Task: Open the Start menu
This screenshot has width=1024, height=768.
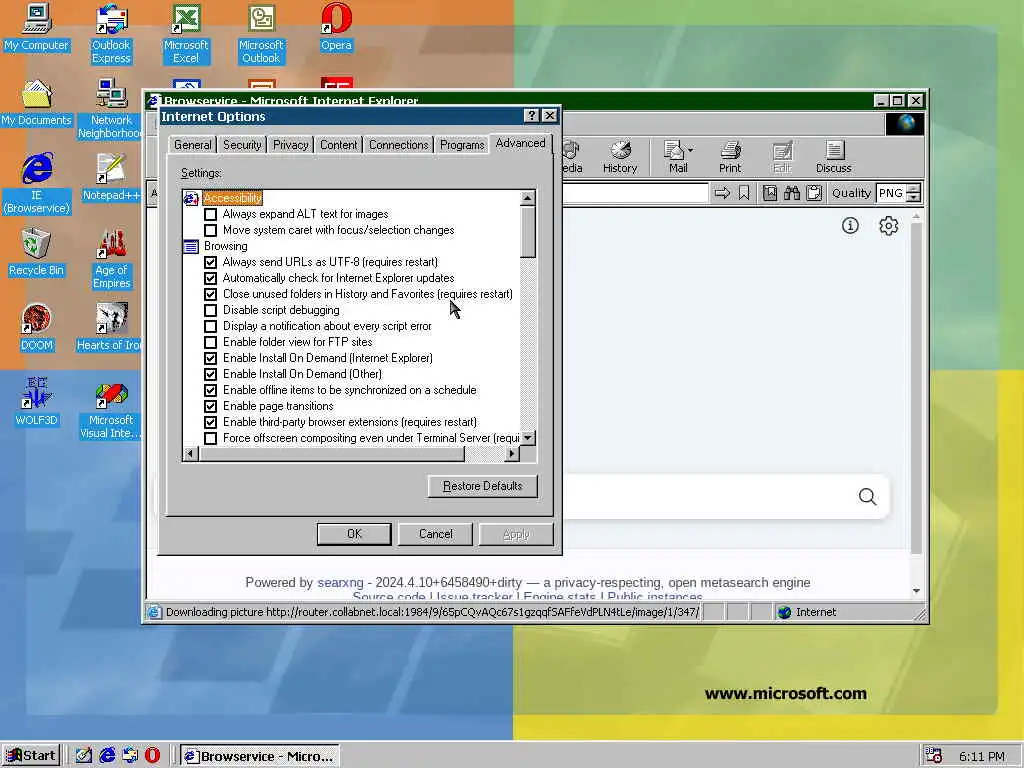Action: coord(31,756)
